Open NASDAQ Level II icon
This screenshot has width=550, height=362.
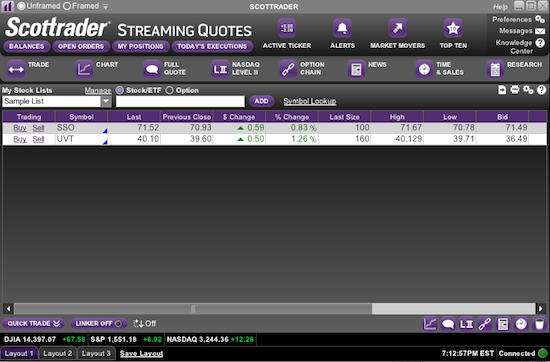220,69
